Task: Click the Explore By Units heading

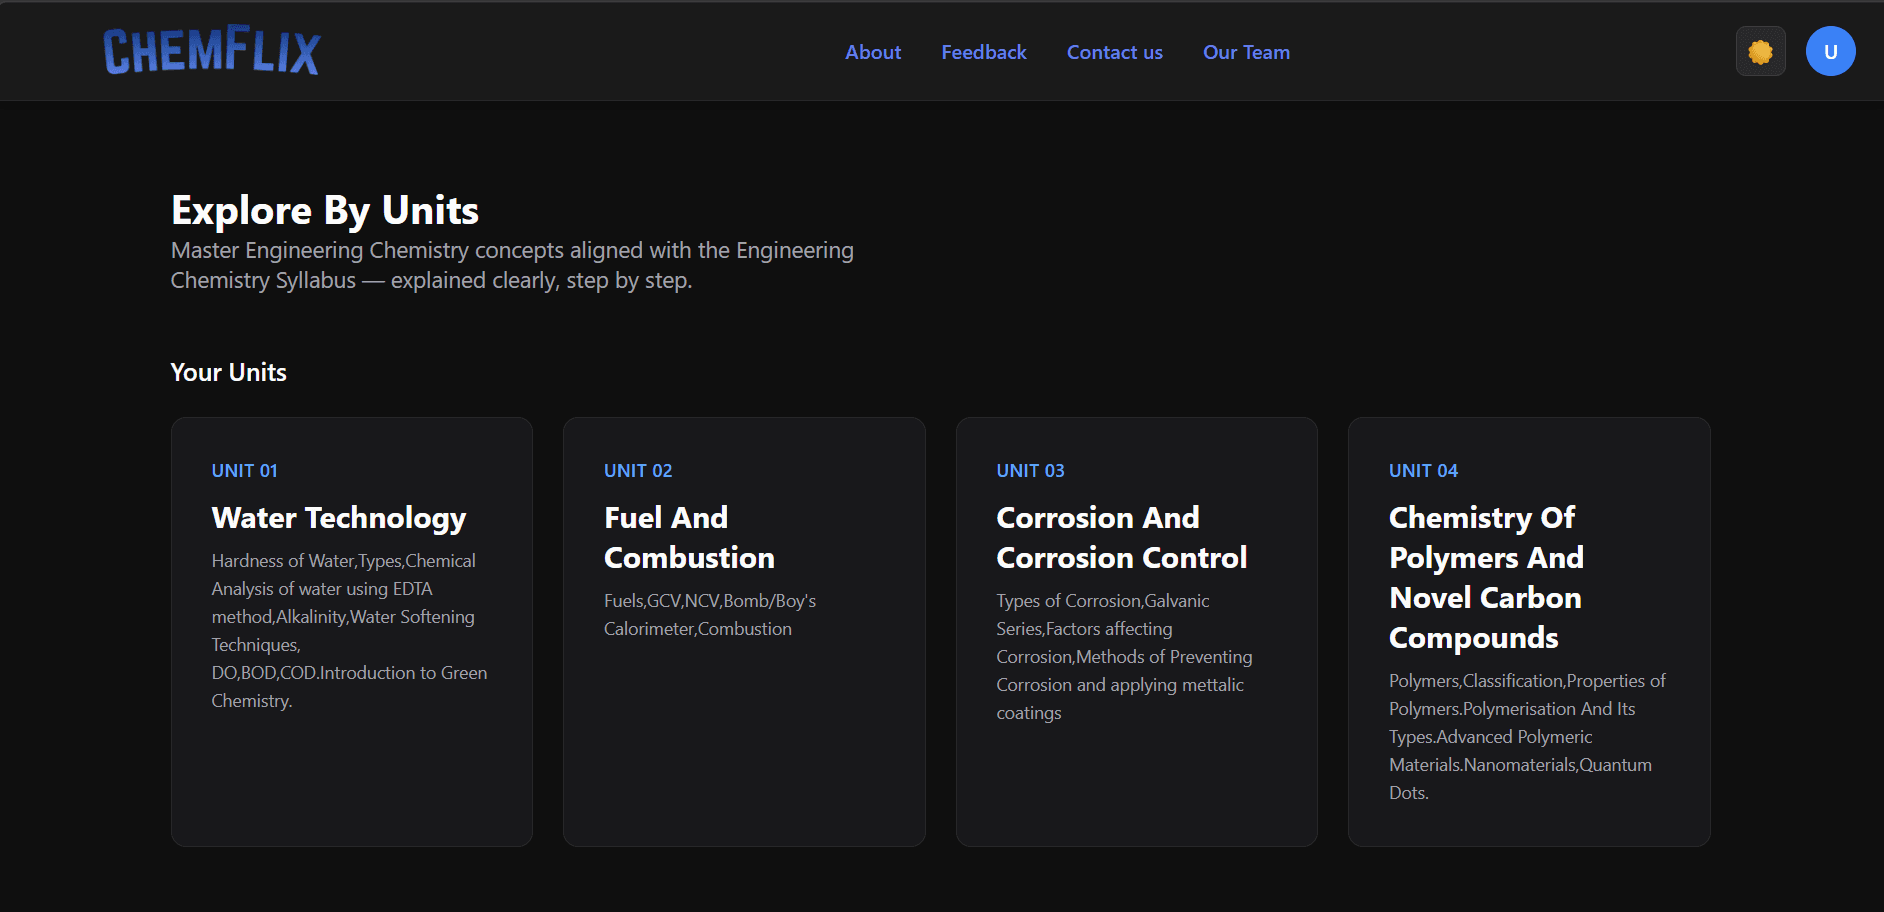Action: [325, 211]
